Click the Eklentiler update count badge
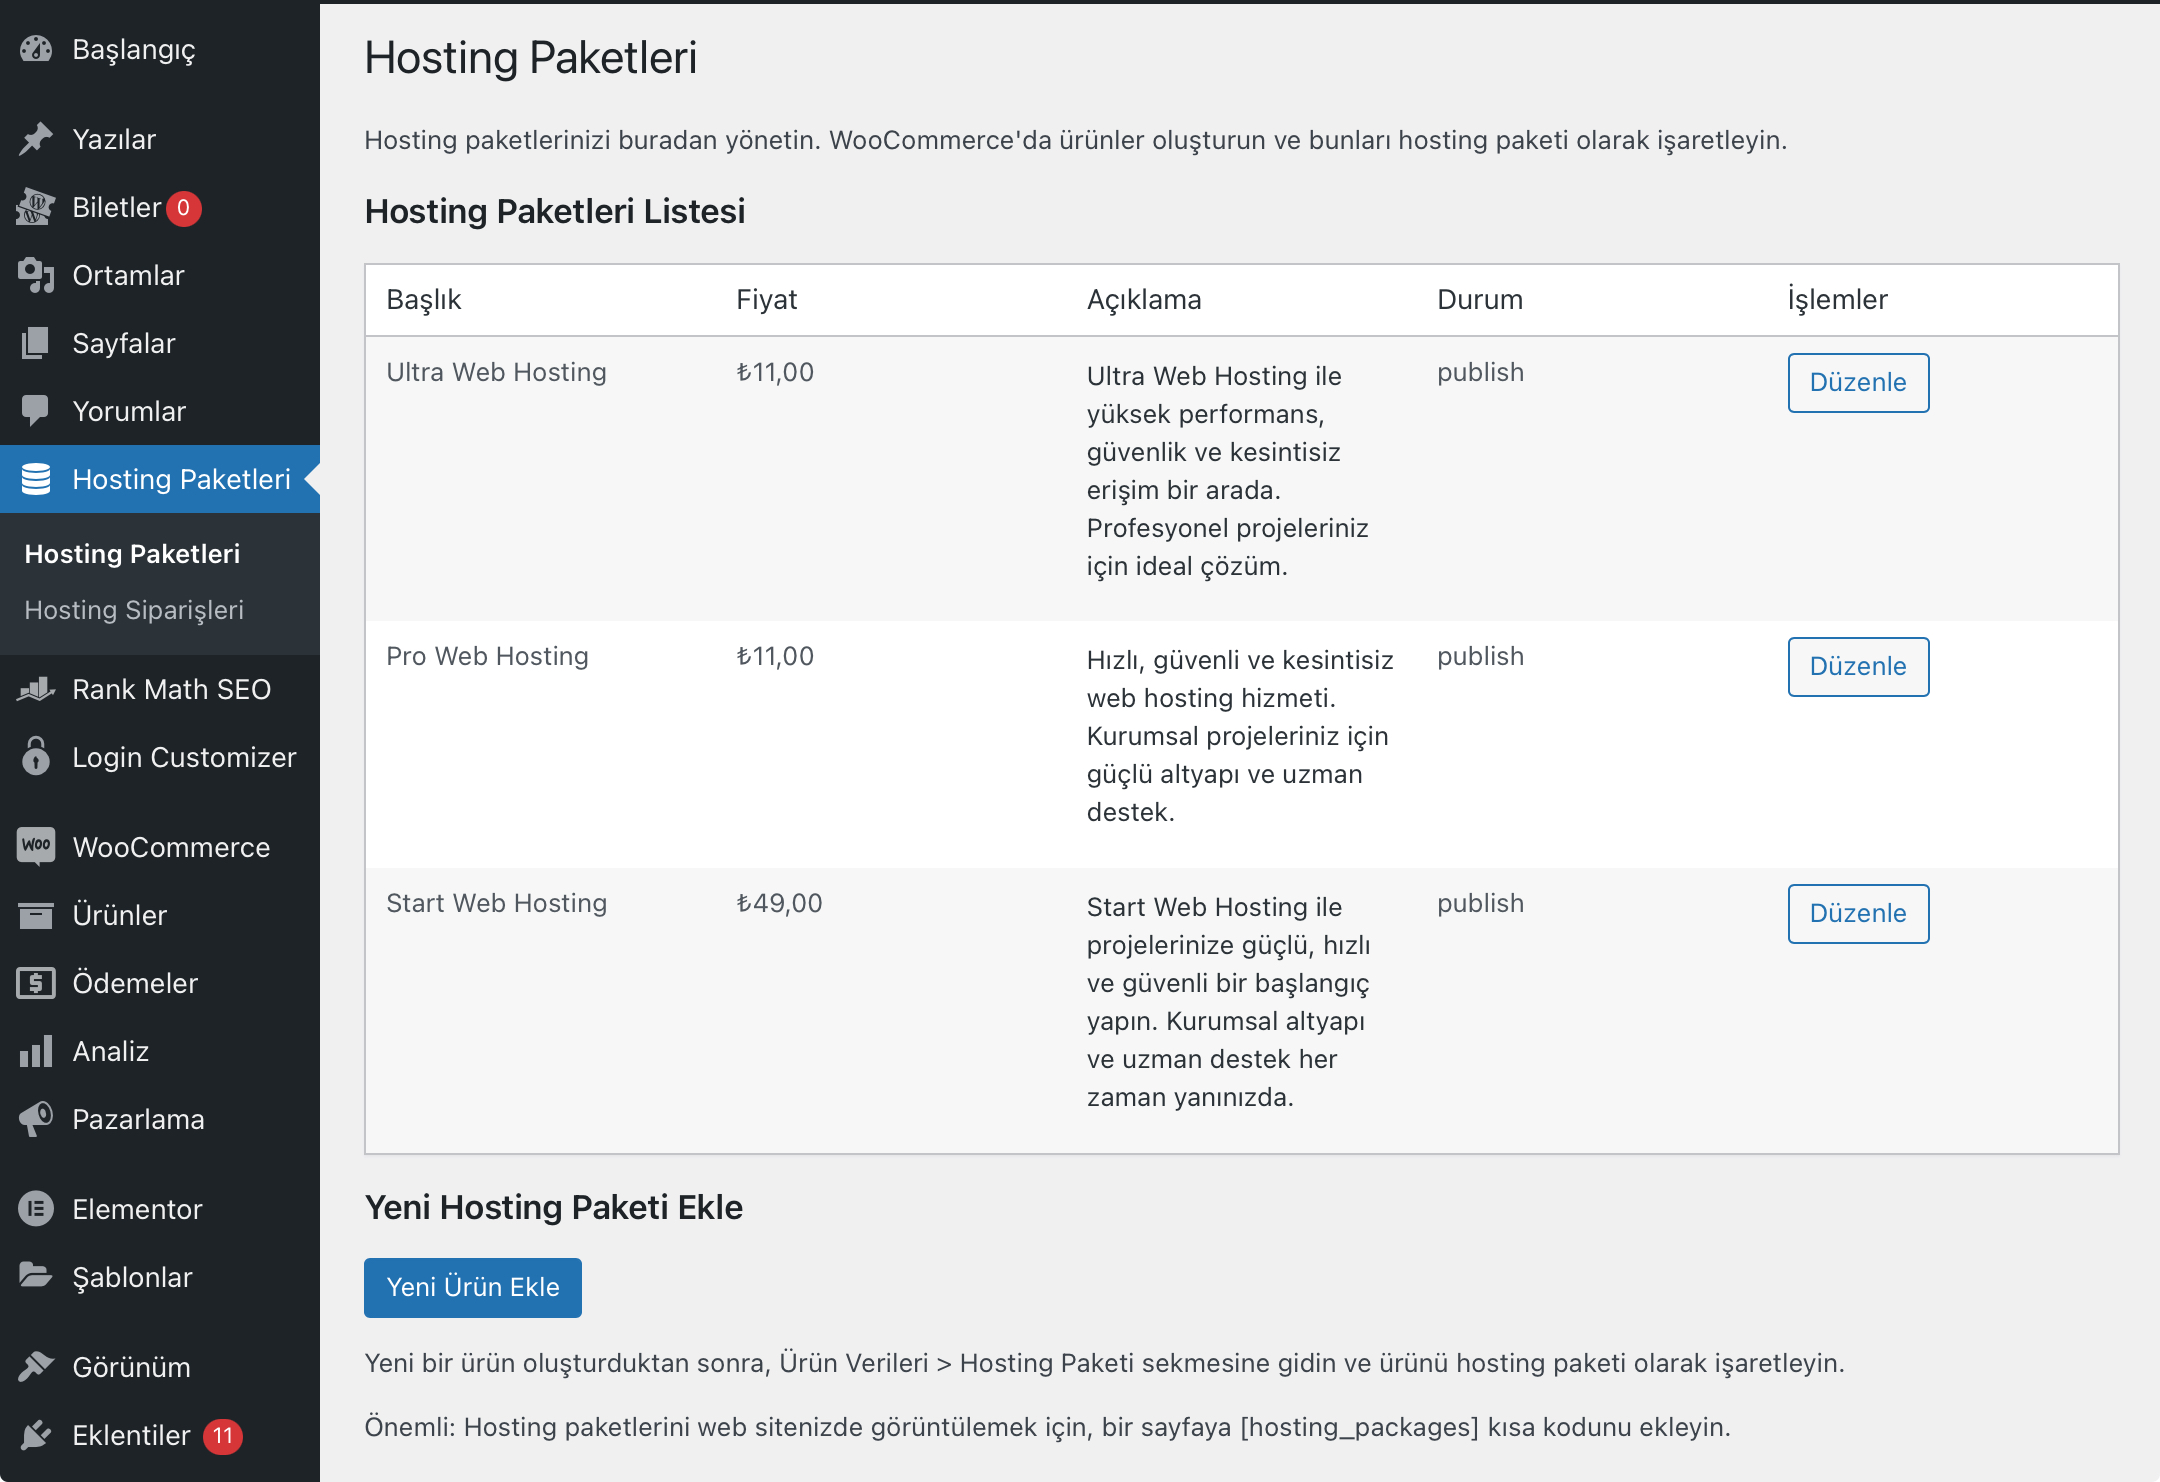The height and width of the screenshot is (1482, 2160). (x=223, y=1436)
